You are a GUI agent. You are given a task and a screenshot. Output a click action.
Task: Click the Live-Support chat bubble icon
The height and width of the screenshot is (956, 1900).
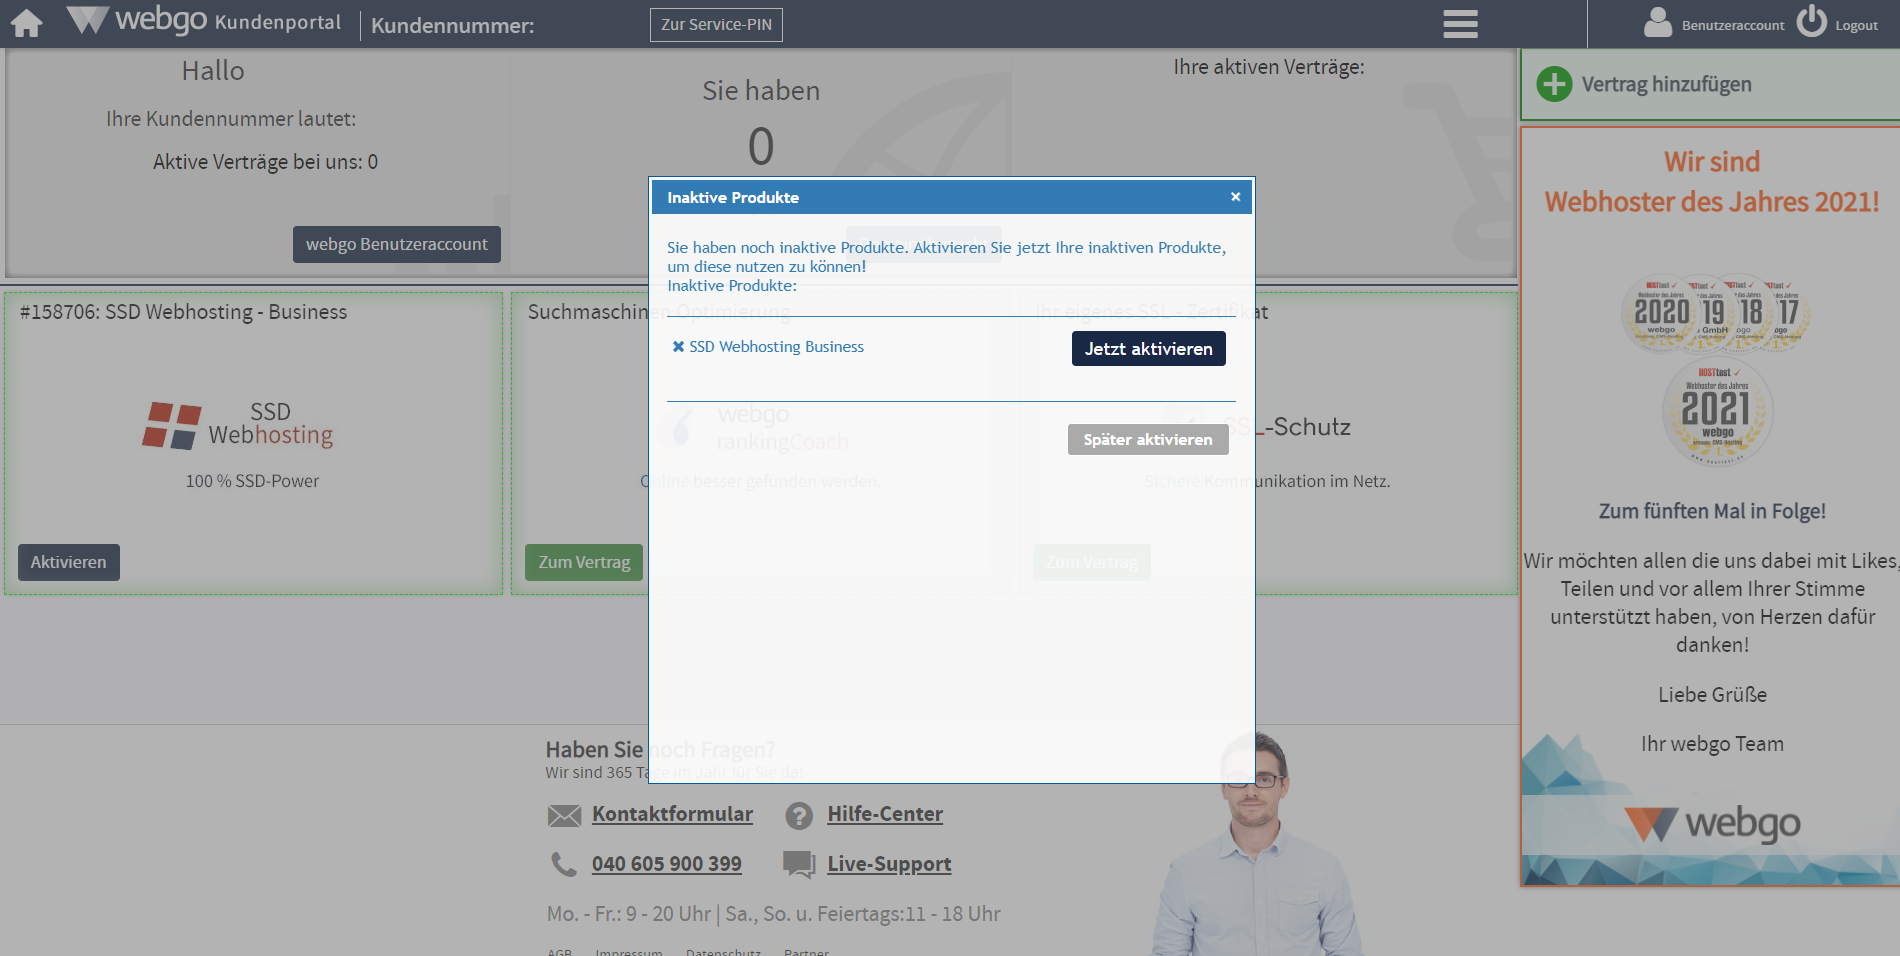coord(799,864)
